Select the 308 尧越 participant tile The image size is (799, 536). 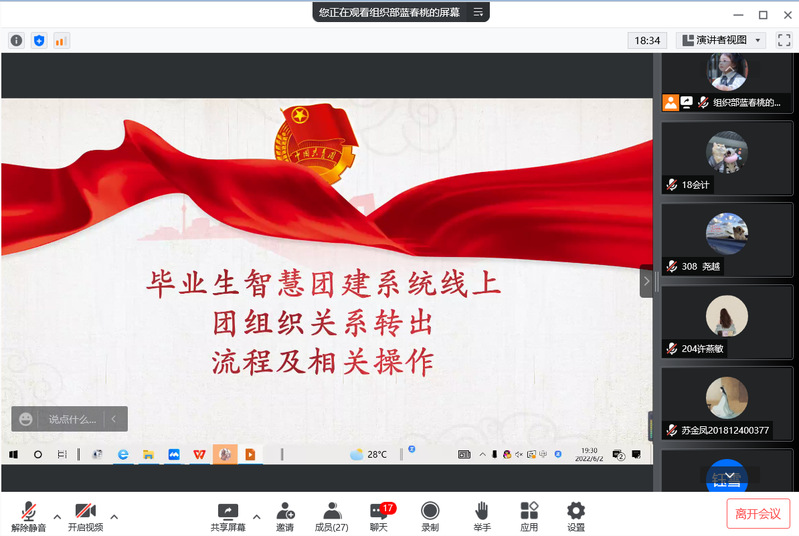727,240
